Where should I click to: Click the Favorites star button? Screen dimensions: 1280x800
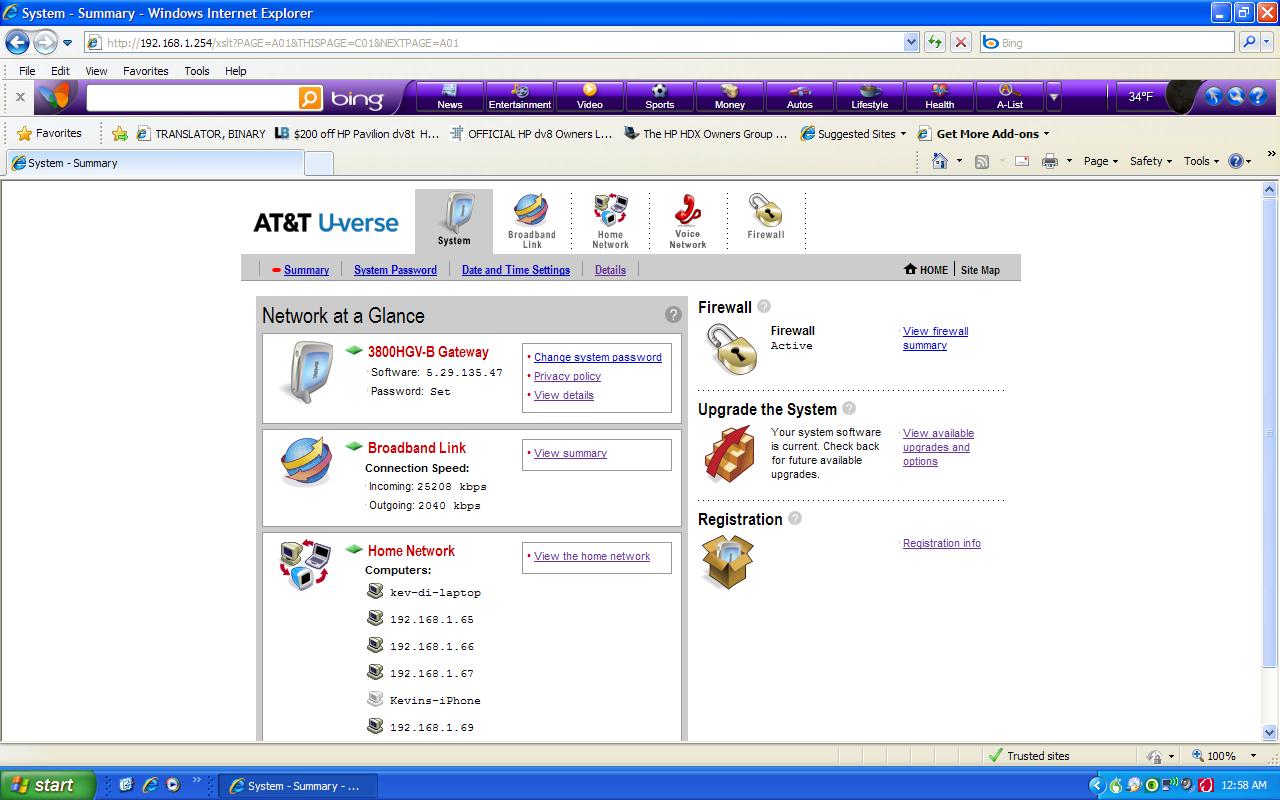[49, 133]
